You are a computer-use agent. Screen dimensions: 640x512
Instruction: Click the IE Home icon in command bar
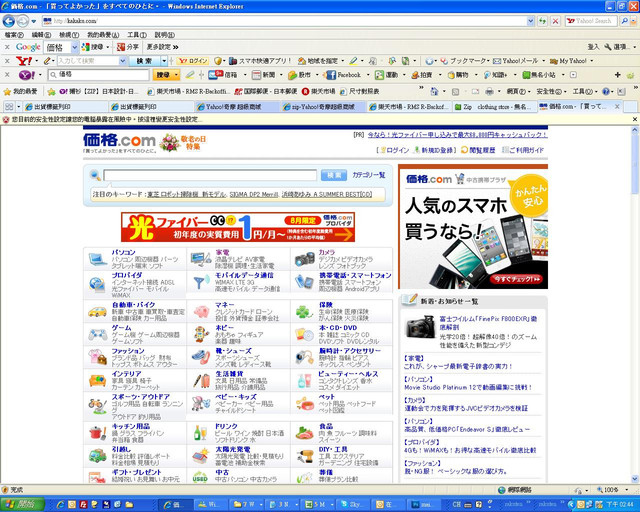coord(435,91)
